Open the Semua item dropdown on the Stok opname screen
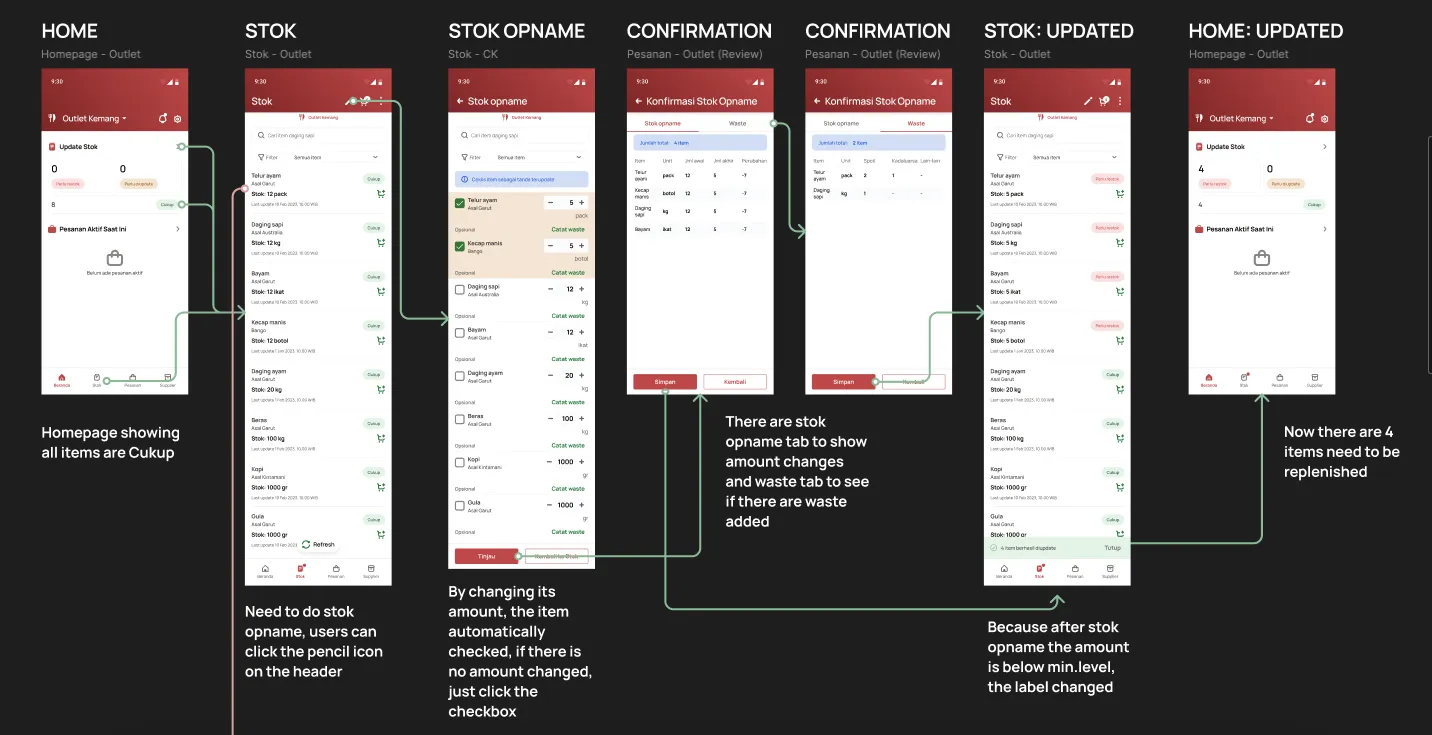Image resolution: width=1432 pixels, height=735 pixels. [540, 157]
